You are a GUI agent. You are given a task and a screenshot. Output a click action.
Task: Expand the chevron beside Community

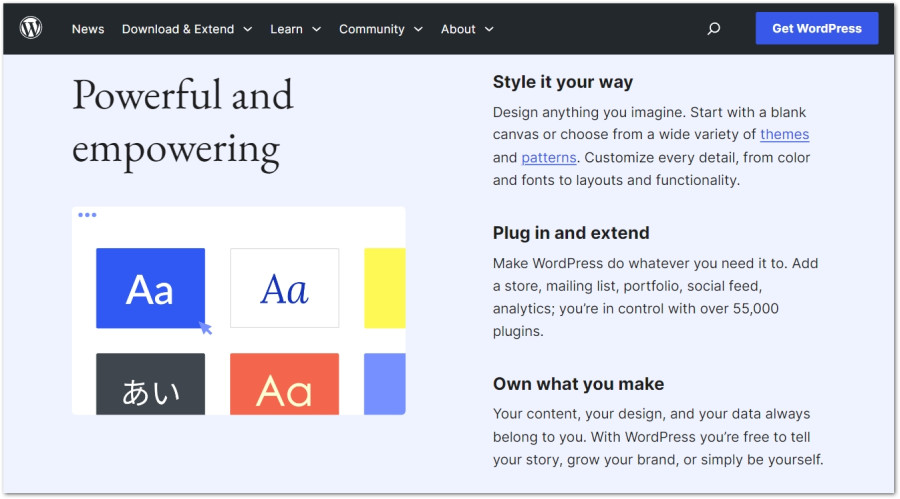[418, 29]
